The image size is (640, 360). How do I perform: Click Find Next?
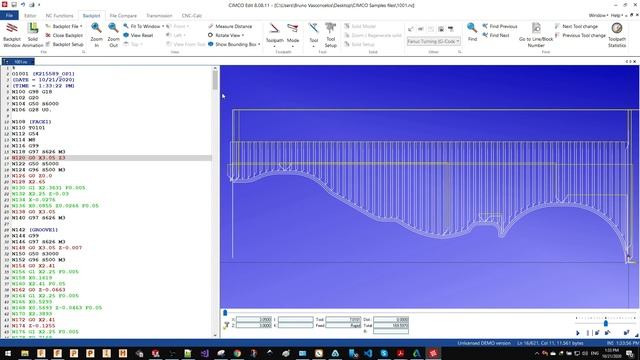496,35
